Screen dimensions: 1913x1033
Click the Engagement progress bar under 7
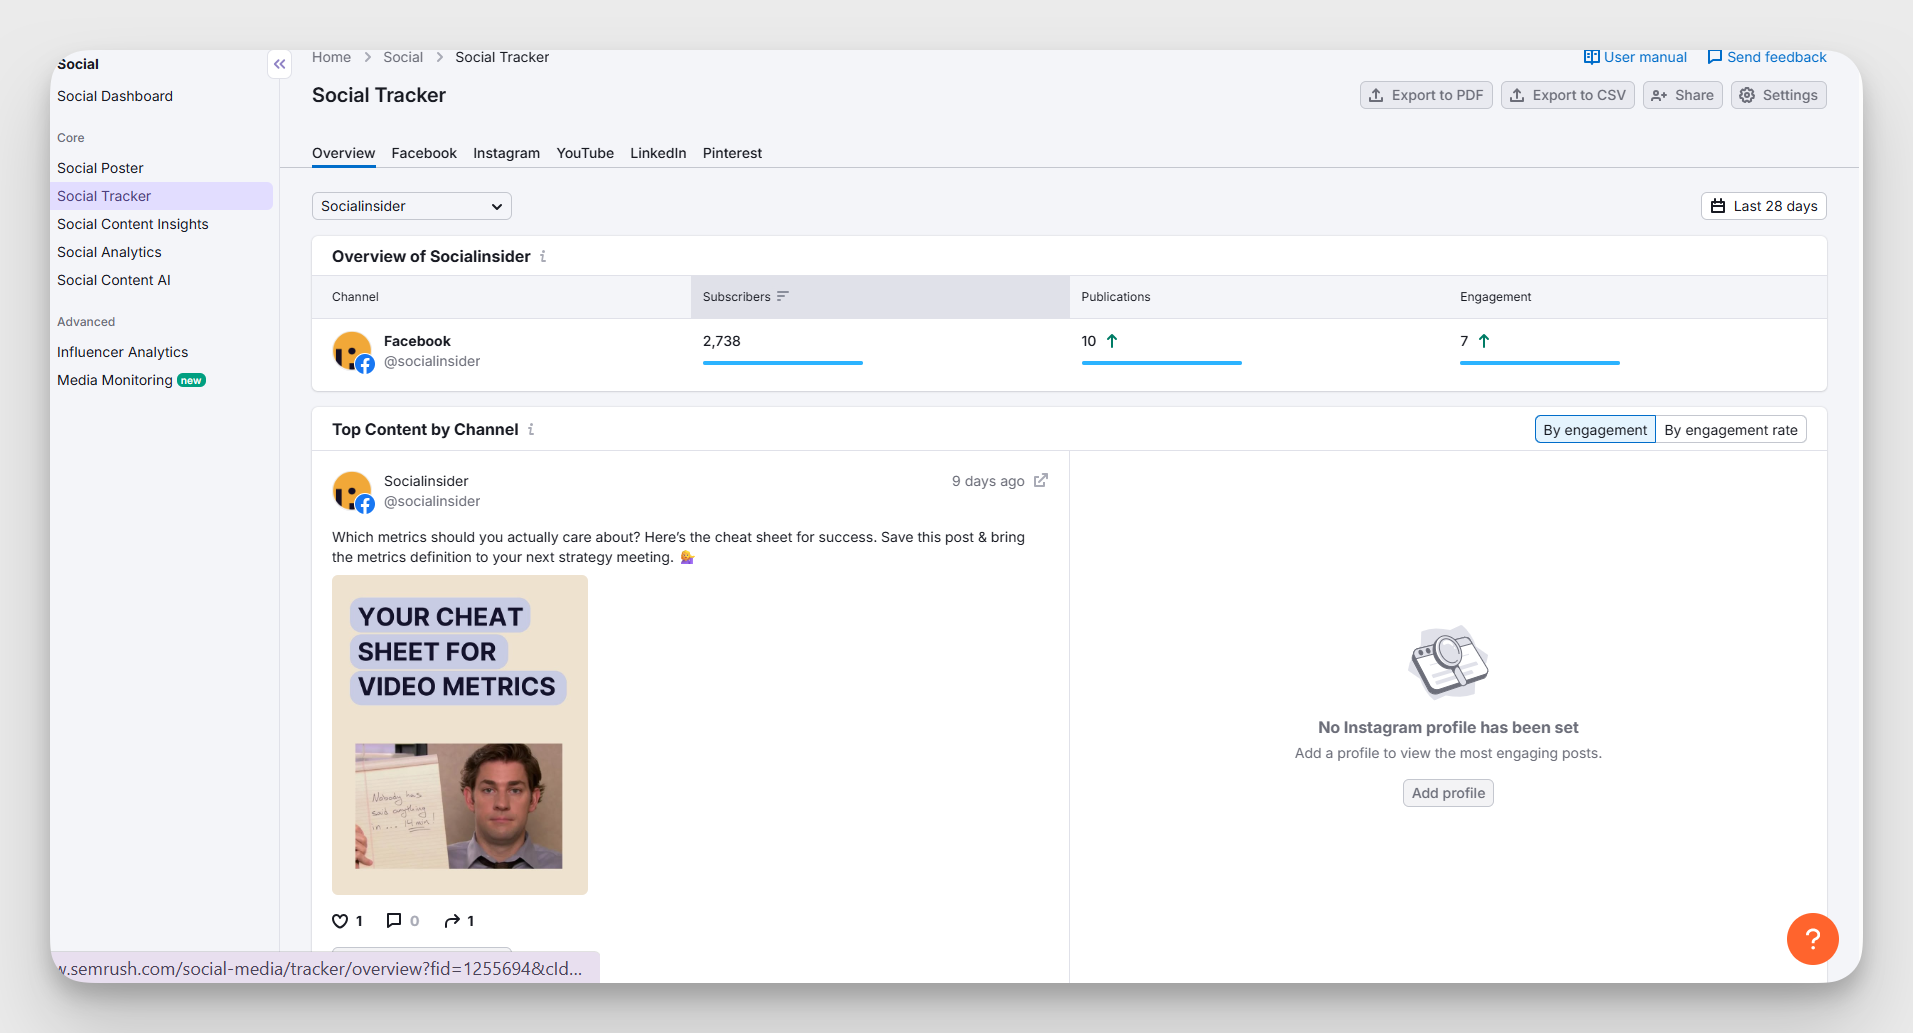coord(1540,363)
